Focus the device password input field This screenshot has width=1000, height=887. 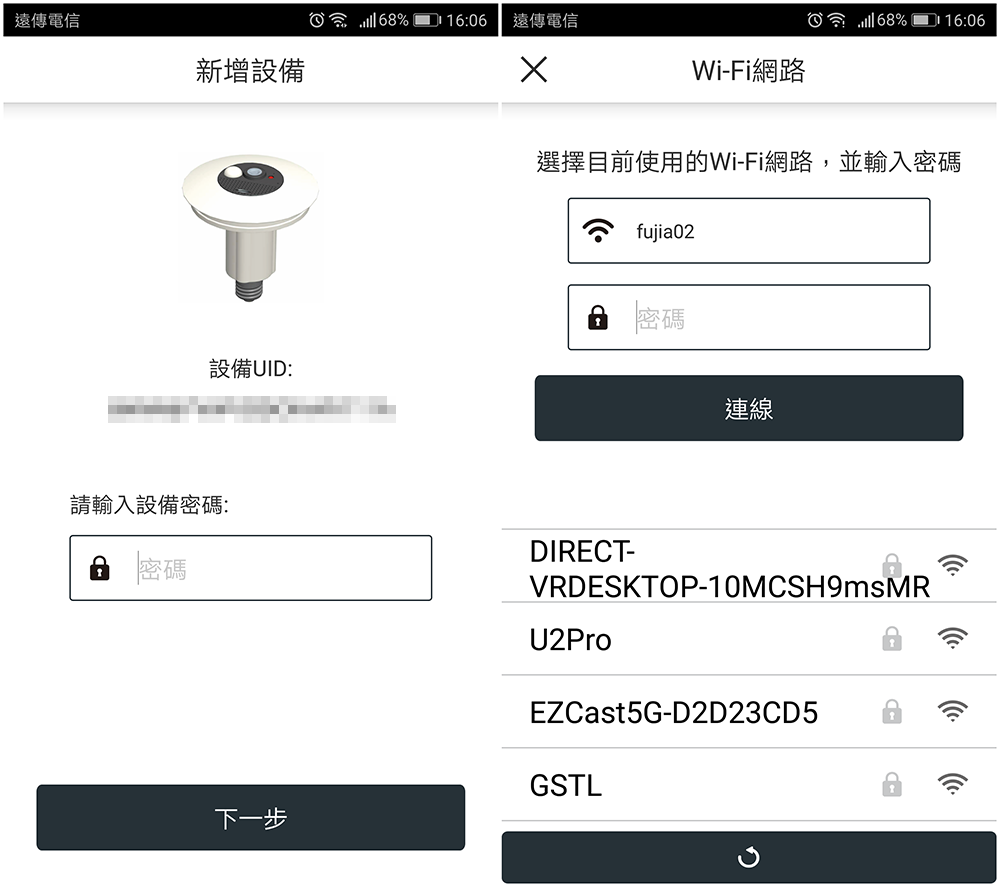pyautogui.click(x=251, y=568)
